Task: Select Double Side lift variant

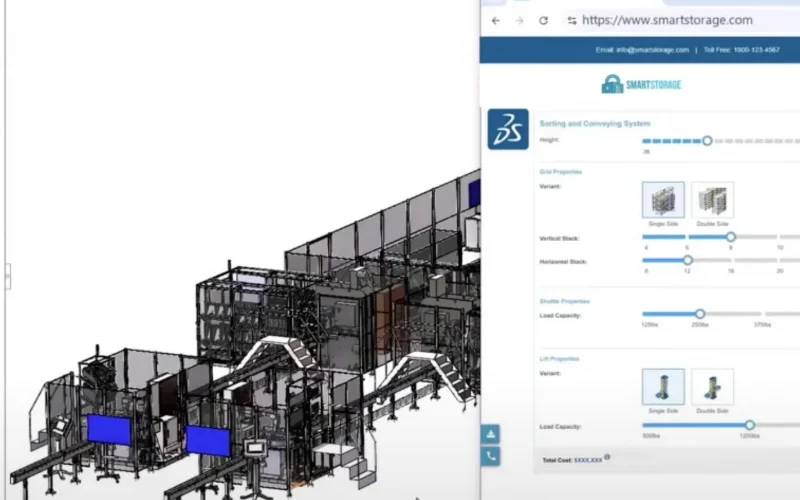Action: tap(712, 386)
